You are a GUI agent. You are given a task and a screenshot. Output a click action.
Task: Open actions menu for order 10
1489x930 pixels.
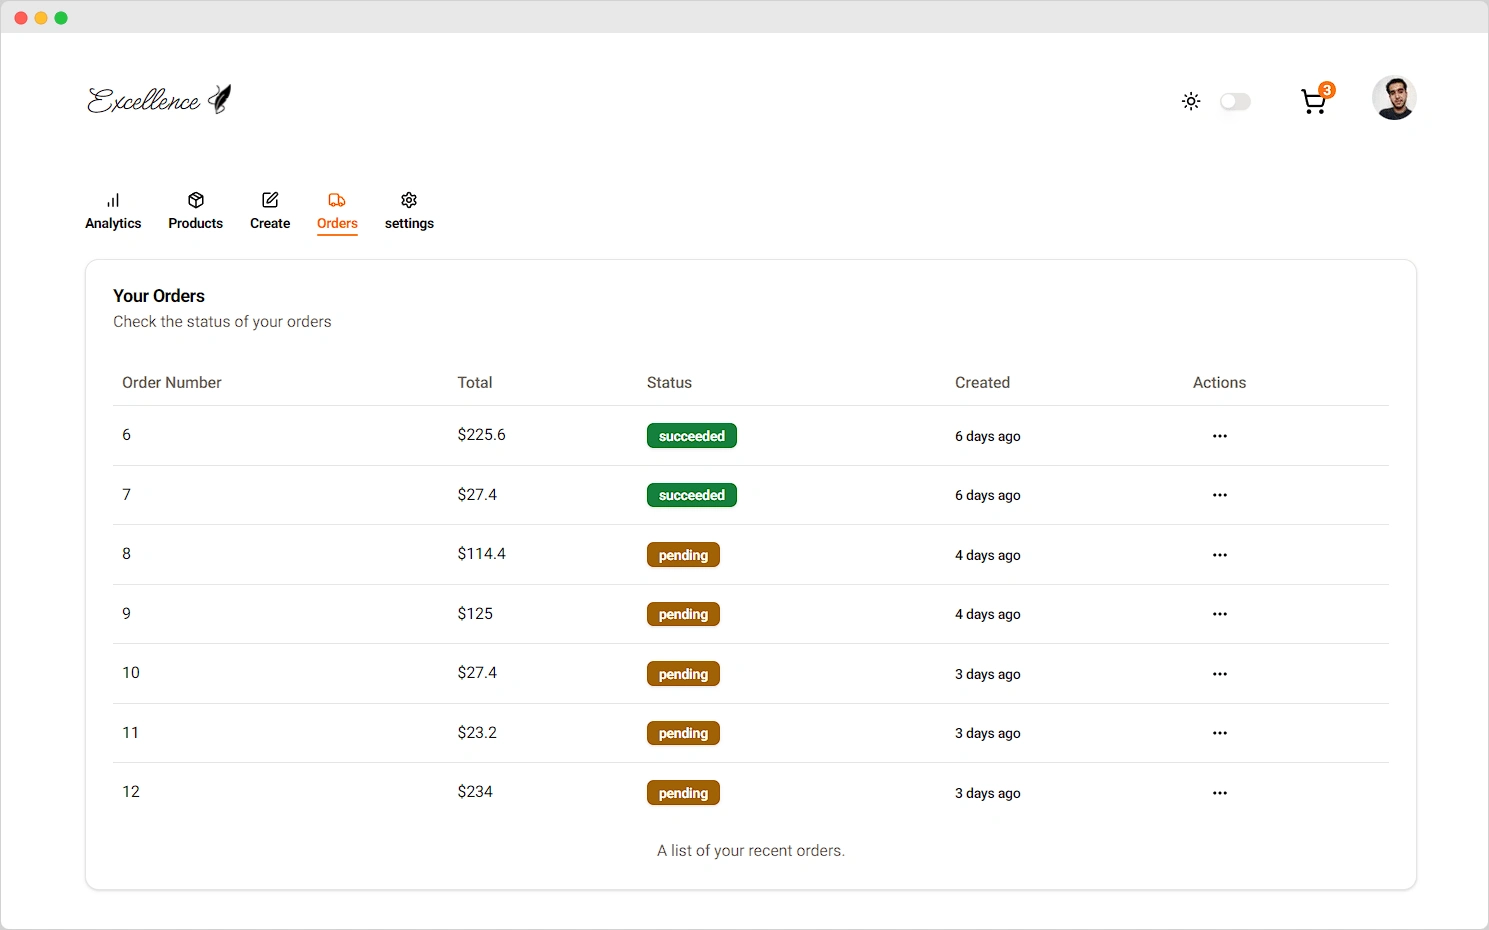tap(1220, 674)
